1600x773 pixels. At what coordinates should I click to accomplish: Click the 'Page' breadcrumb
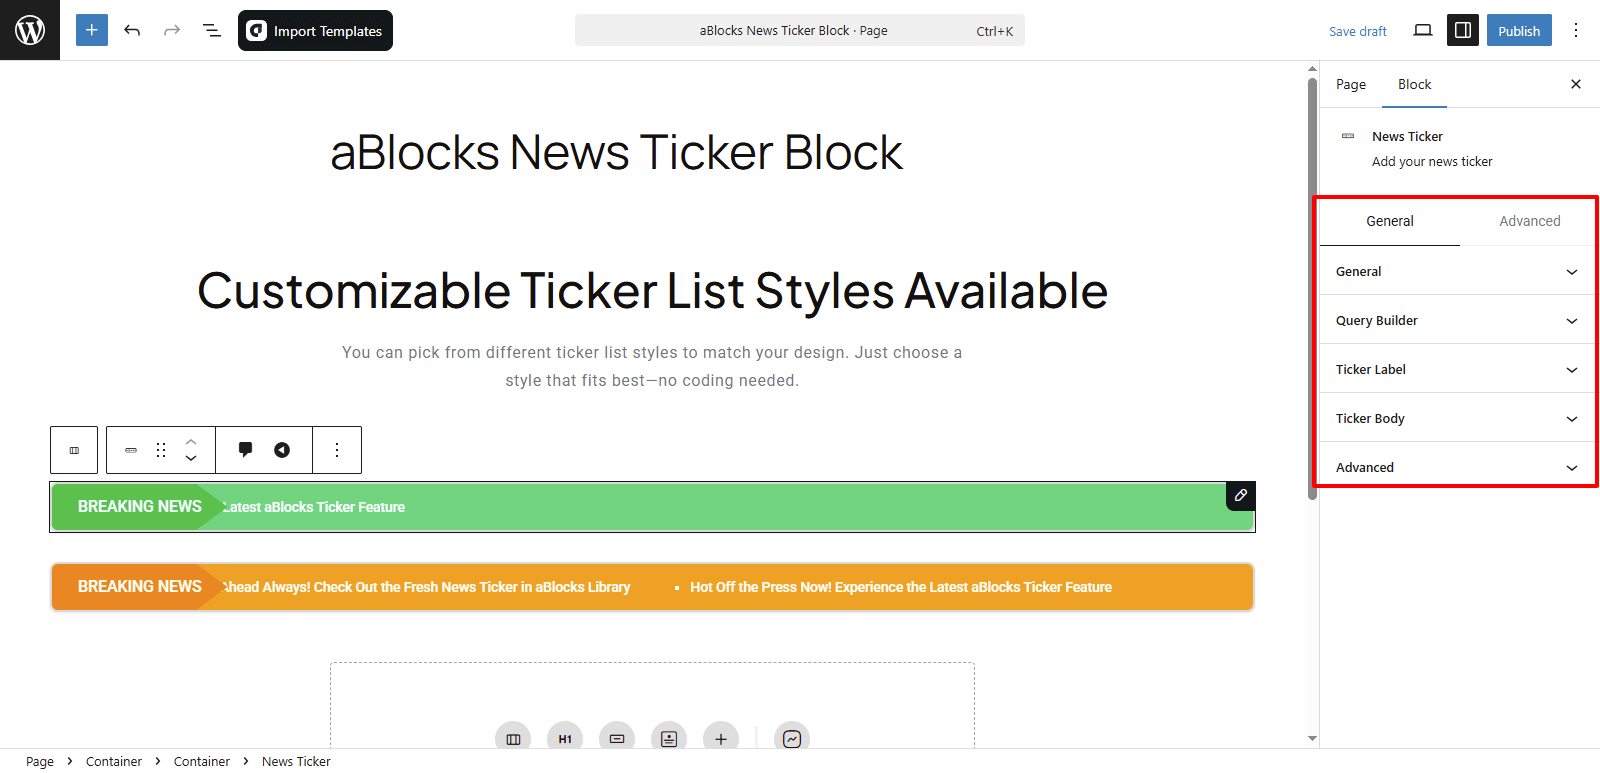point(40,761)
